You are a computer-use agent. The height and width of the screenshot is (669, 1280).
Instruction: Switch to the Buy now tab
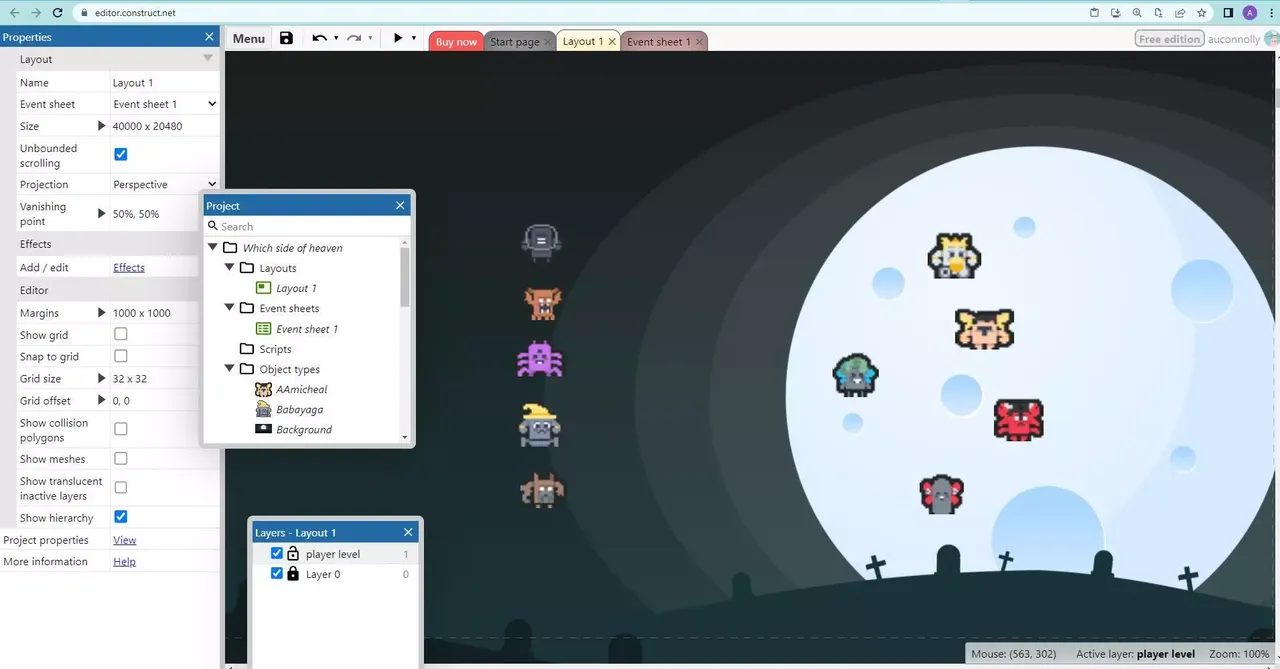456,42
